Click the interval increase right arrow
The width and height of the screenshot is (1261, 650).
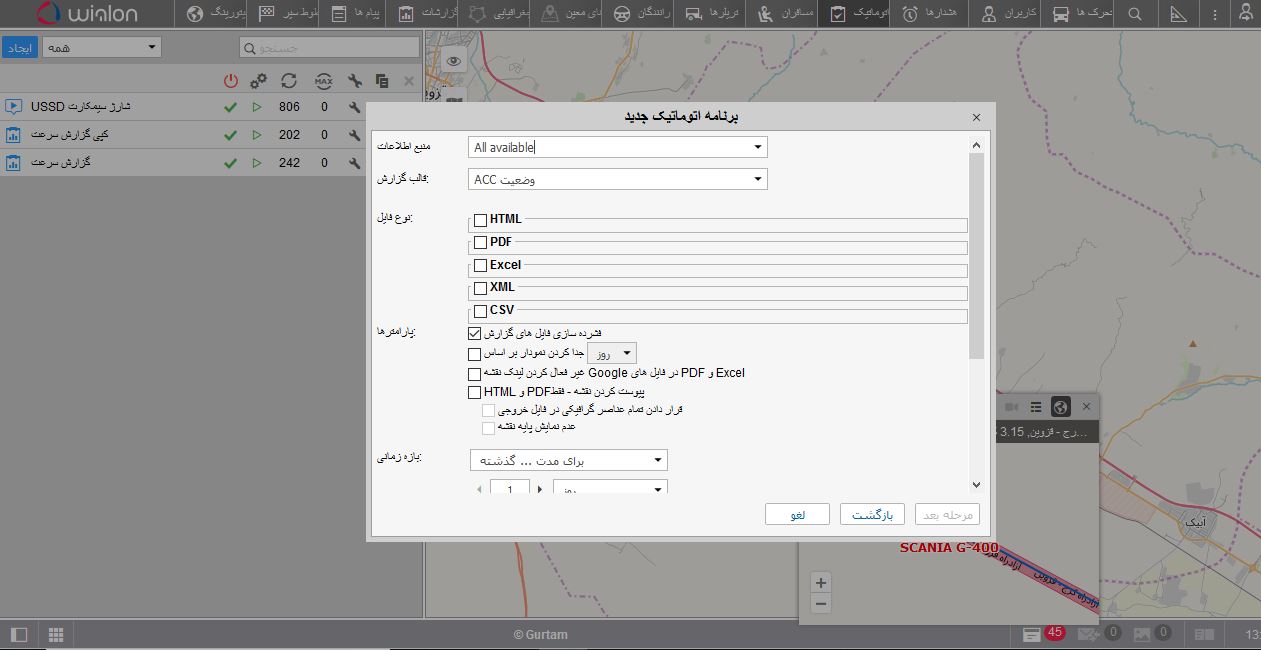540,489
